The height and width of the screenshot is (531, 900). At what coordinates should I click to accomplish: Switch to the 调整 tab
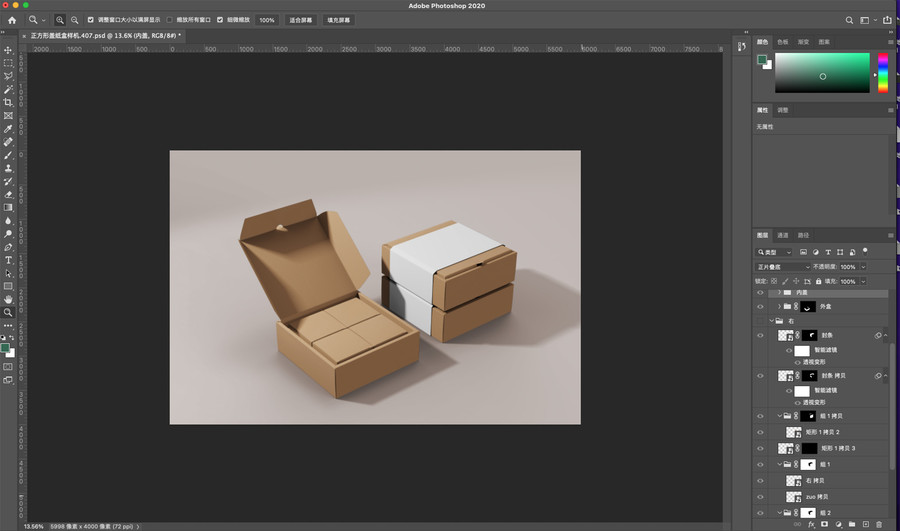(x=783, y=110)
